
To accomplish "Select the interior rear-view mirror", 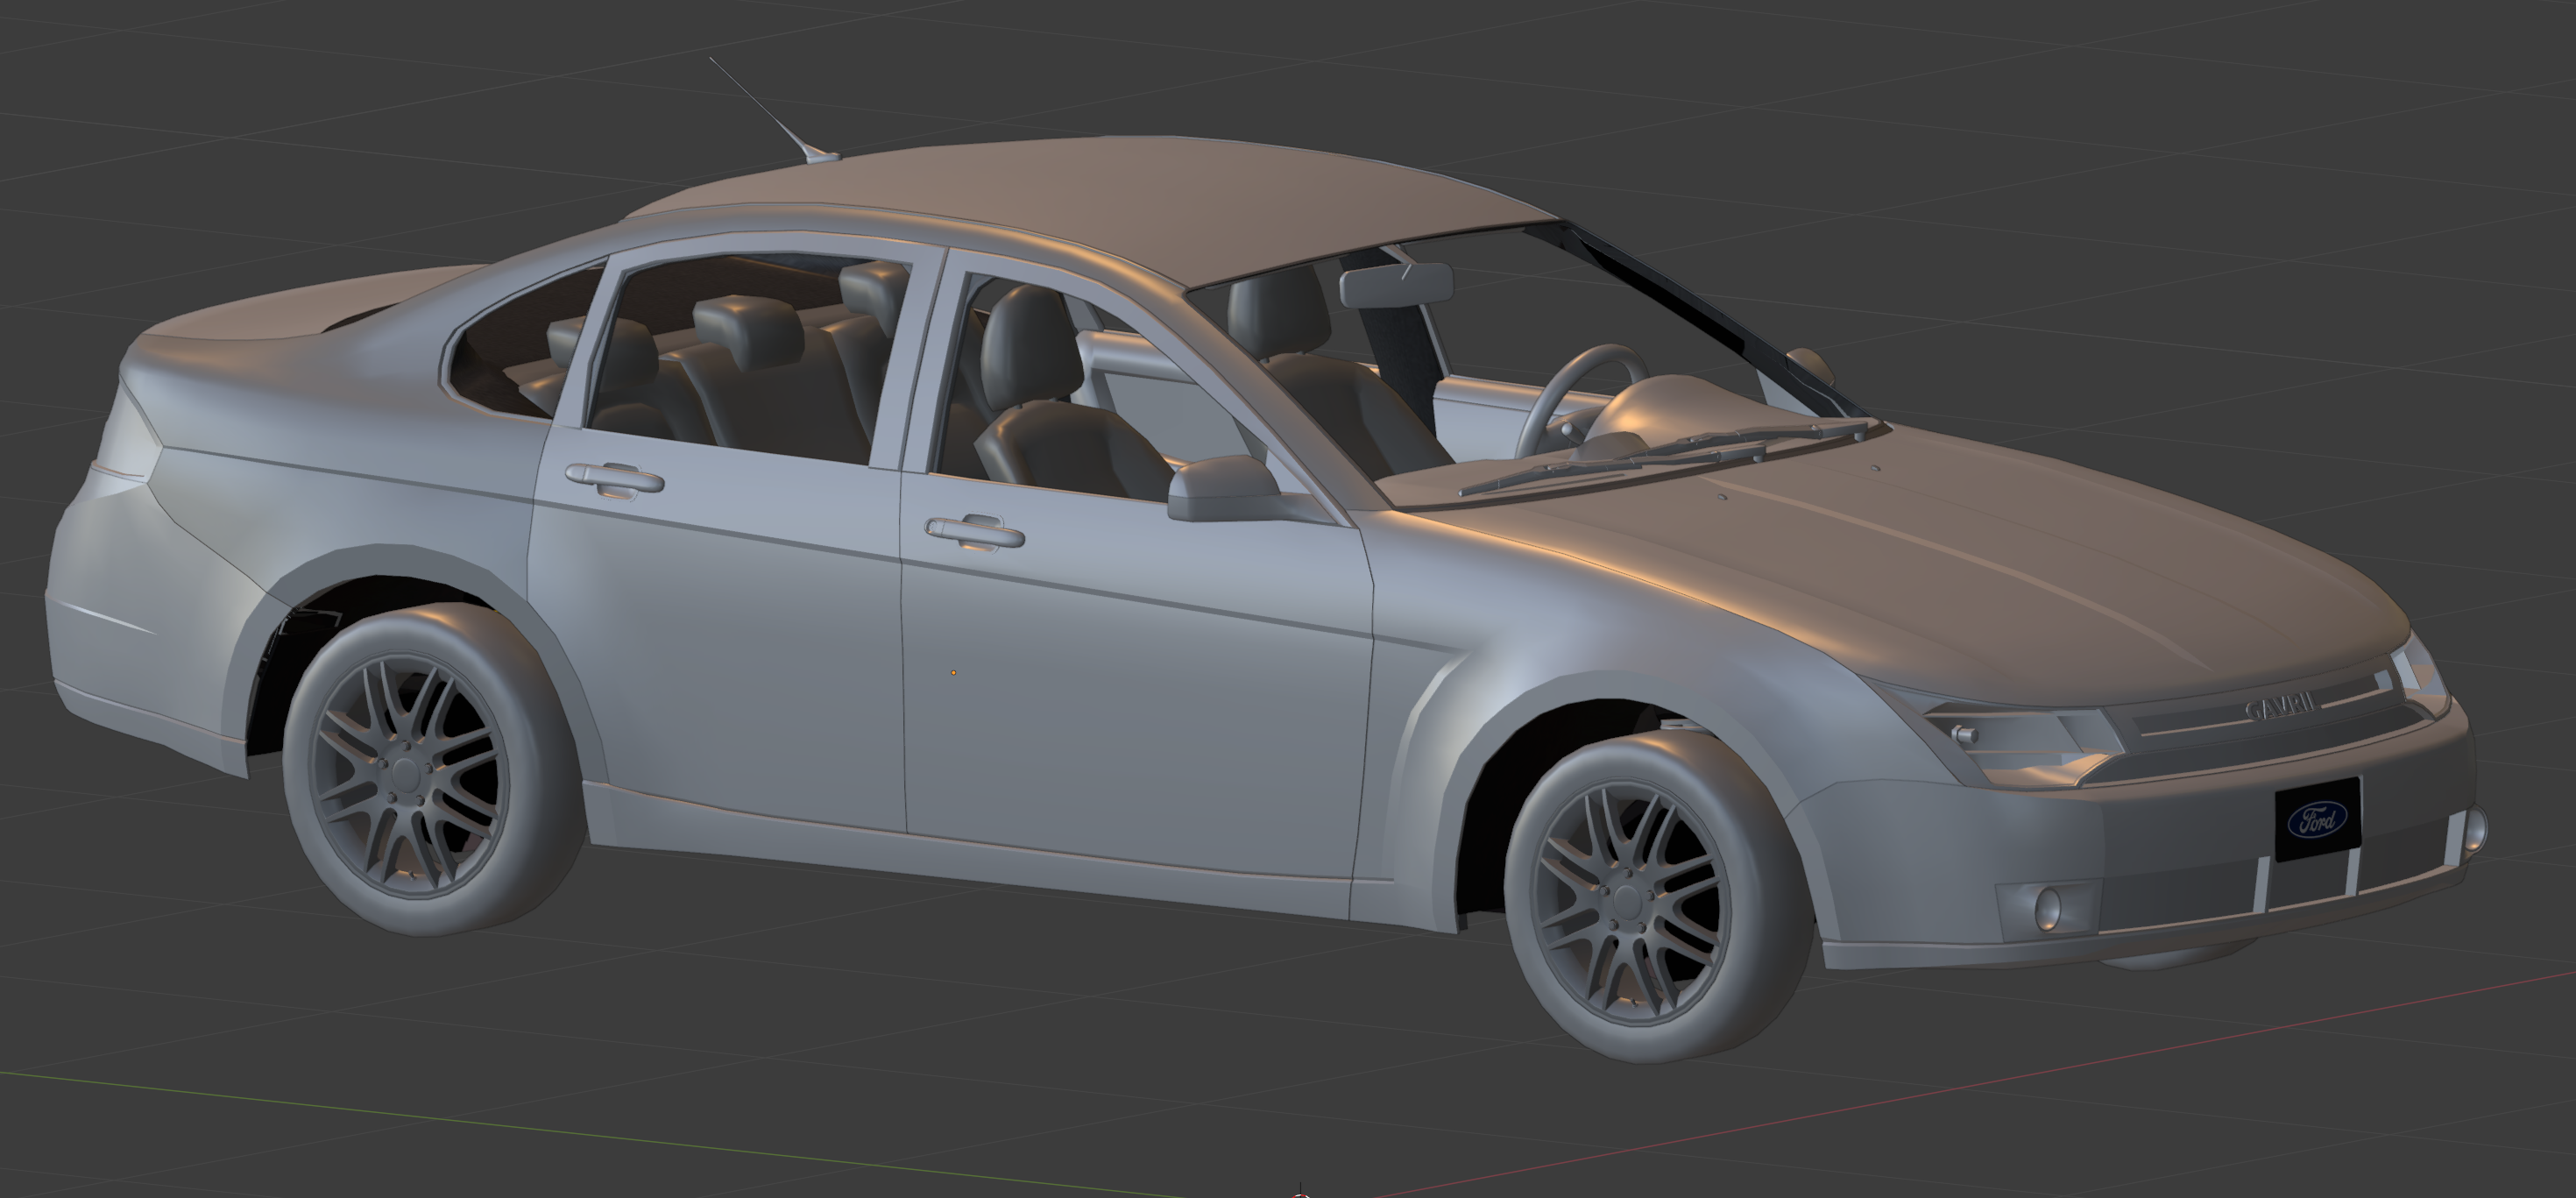I will 1395,284.
